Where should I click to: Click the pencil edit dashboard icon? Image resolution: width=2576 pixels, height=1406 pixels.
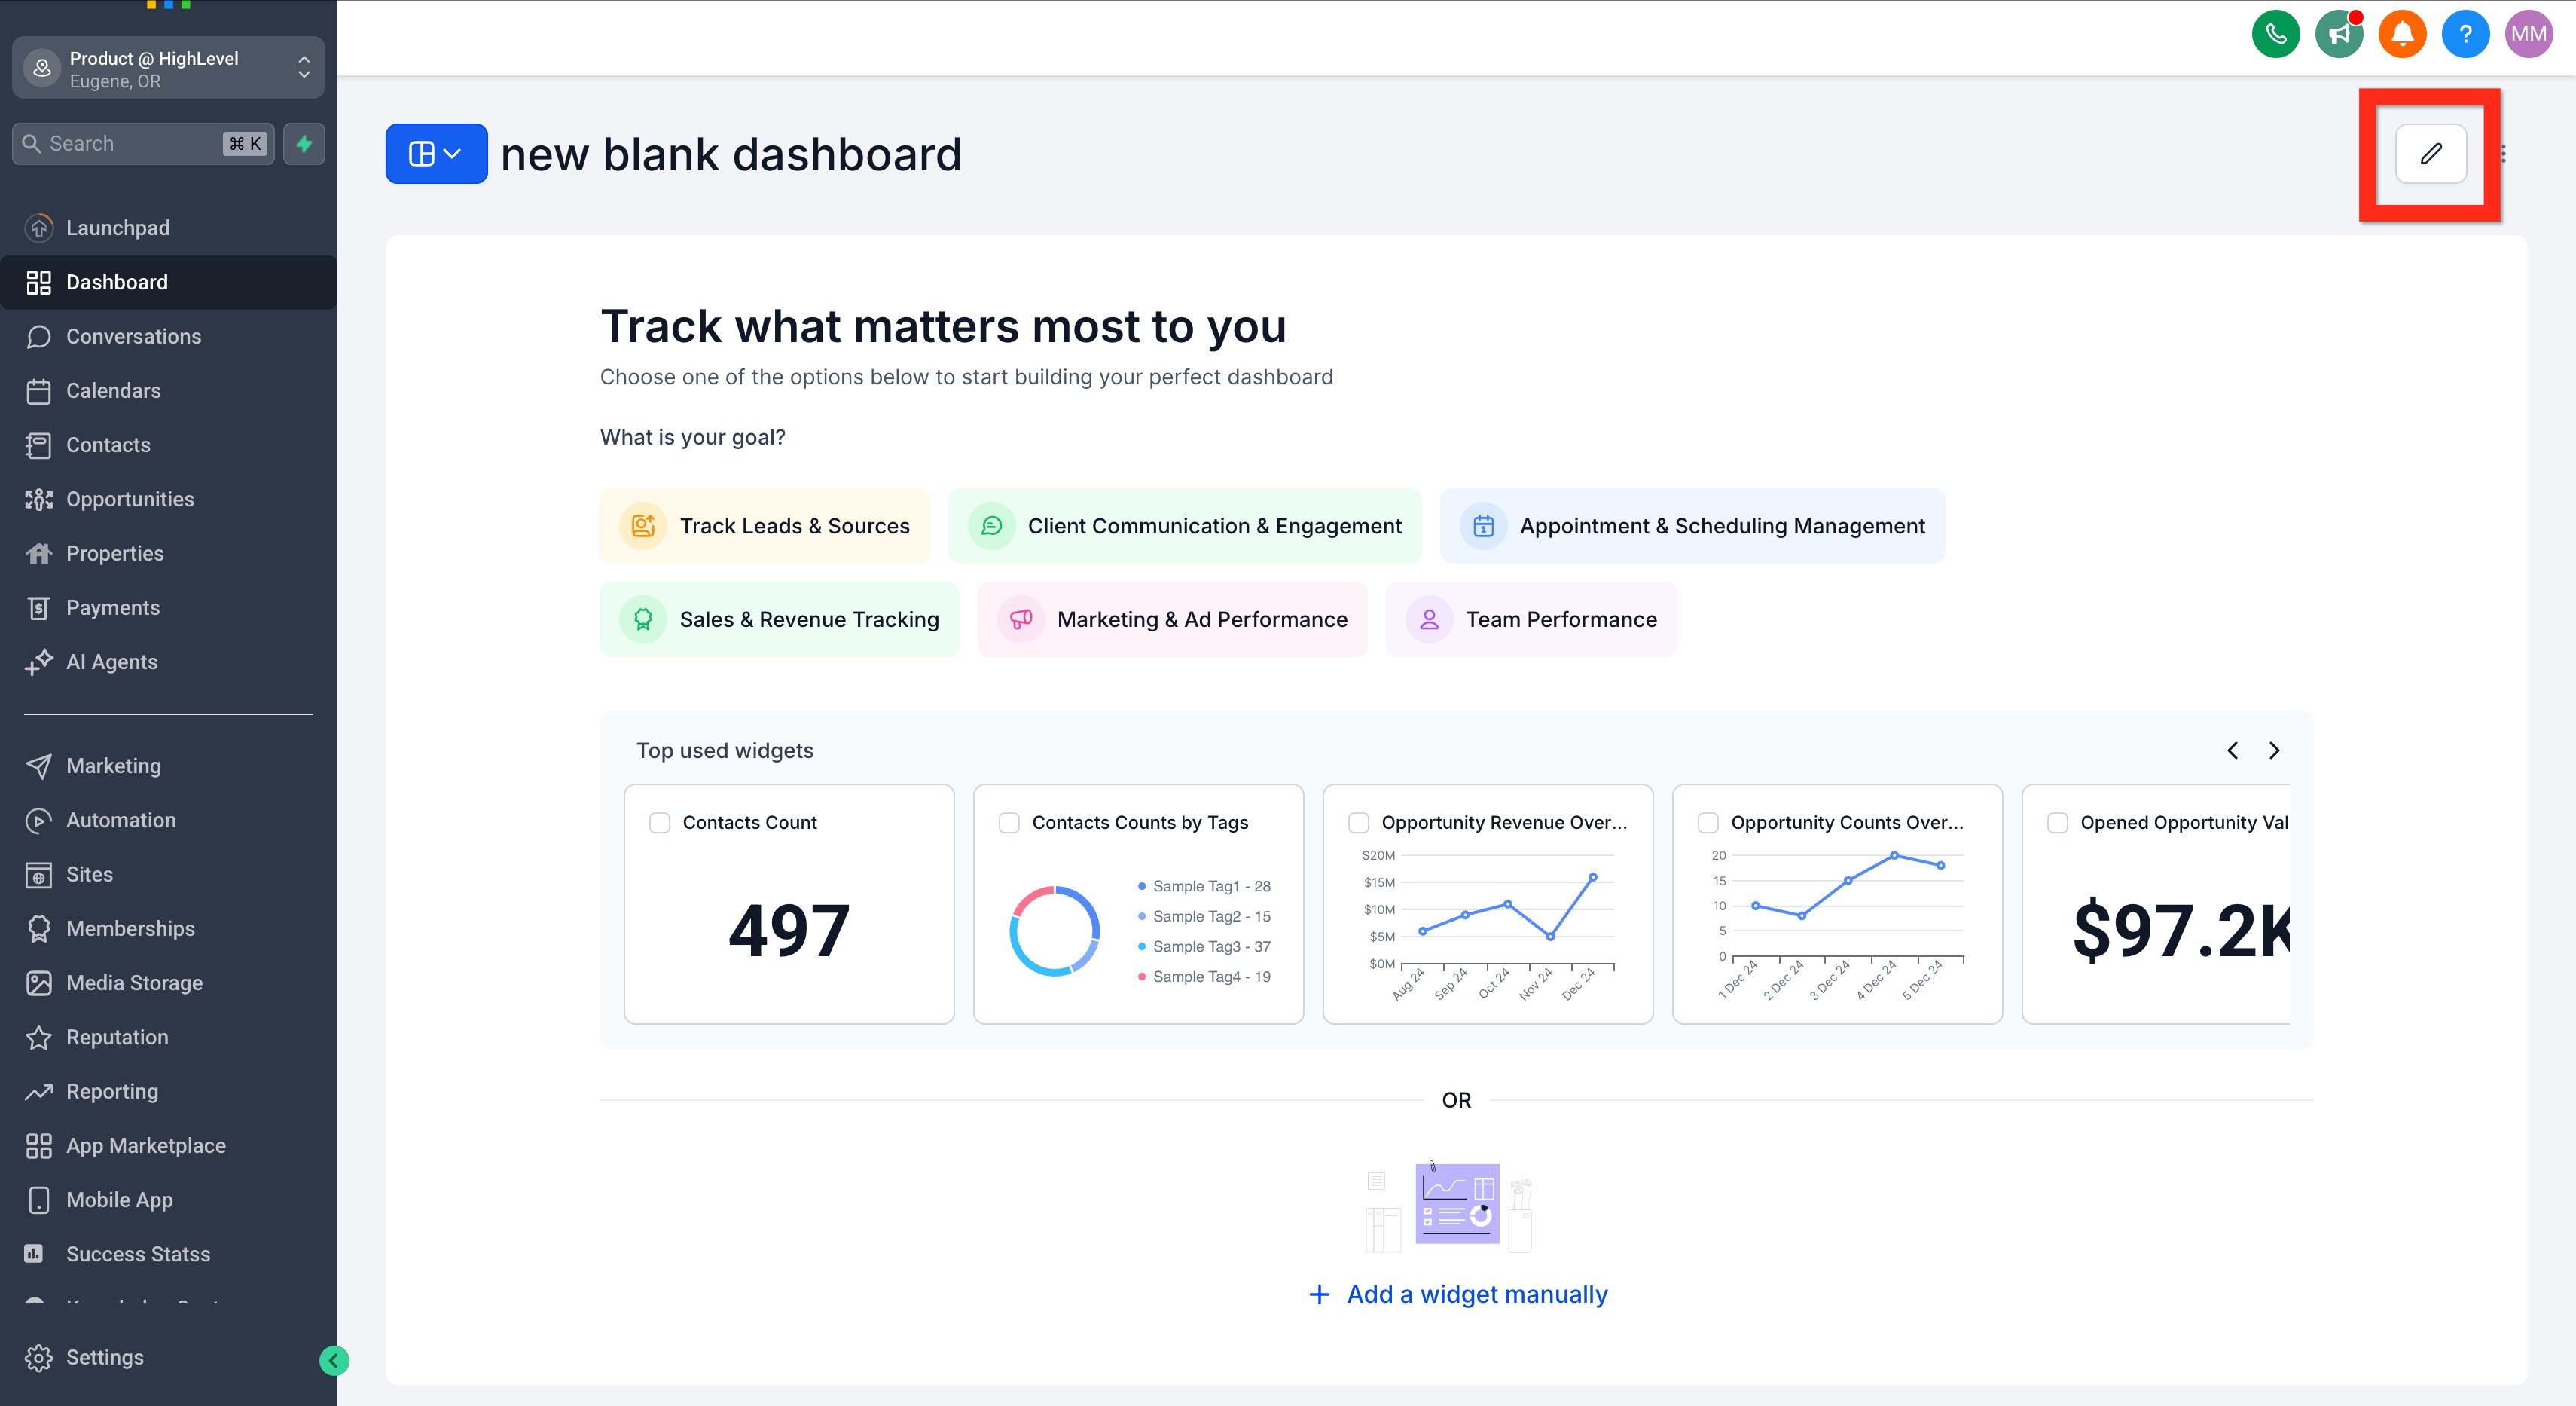coord(2430,154)
